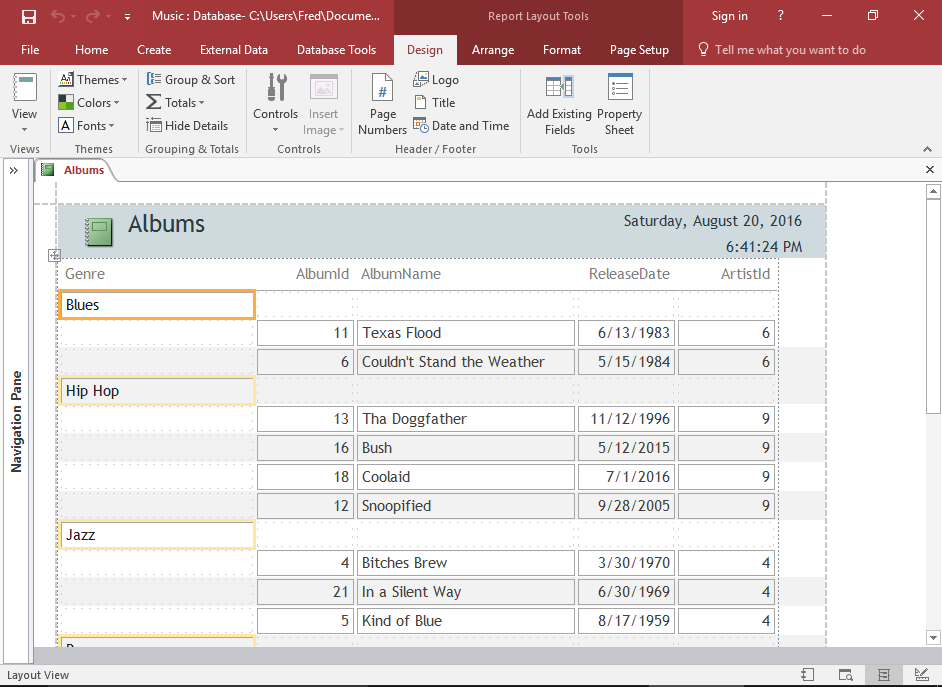
Task: Open Print Preview from the status bar
Action: (846, 674)
